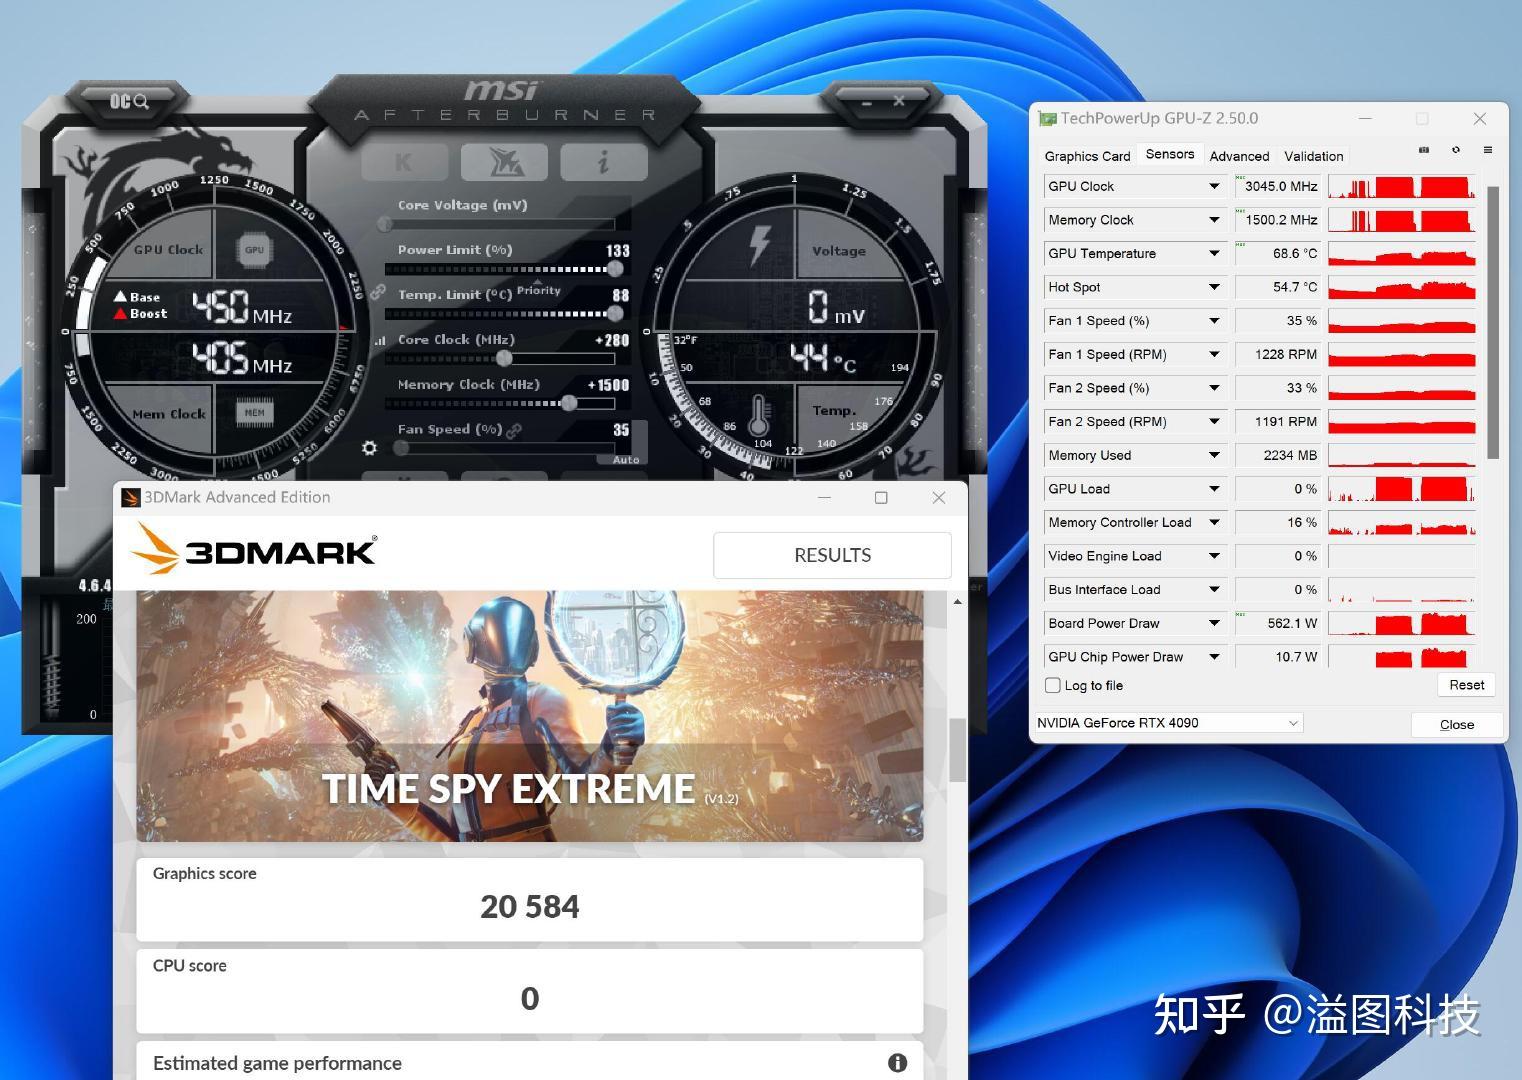Click the Core Clock slider handle
Screen dimensions: 1522x1080
[x=504, y=358]
